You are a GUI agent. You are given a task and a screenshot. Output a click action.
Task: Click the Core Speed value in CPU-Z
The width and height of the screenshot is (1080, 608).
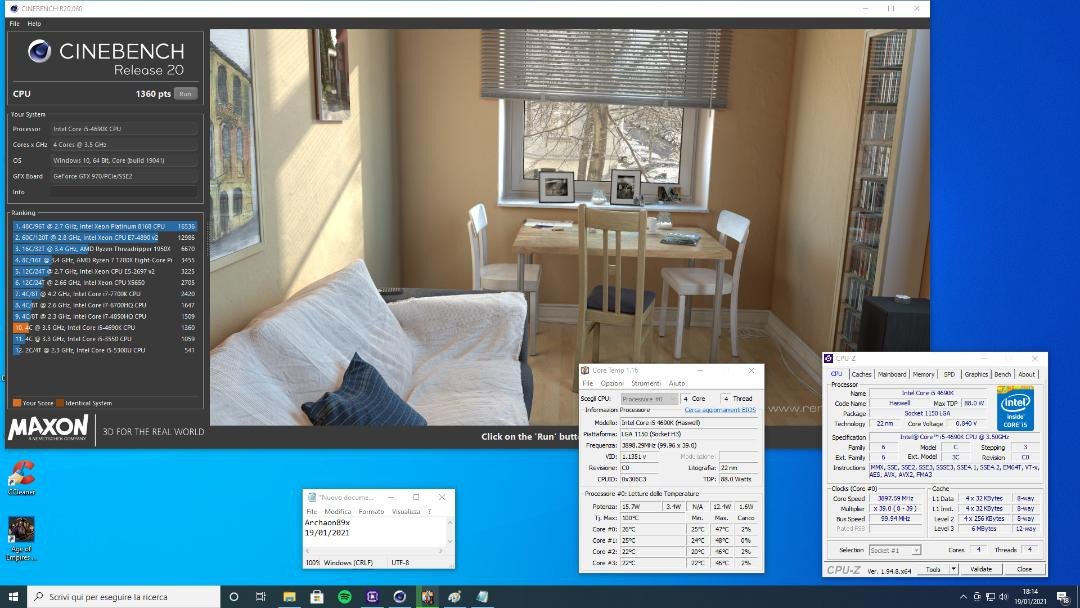coord(895,498)
